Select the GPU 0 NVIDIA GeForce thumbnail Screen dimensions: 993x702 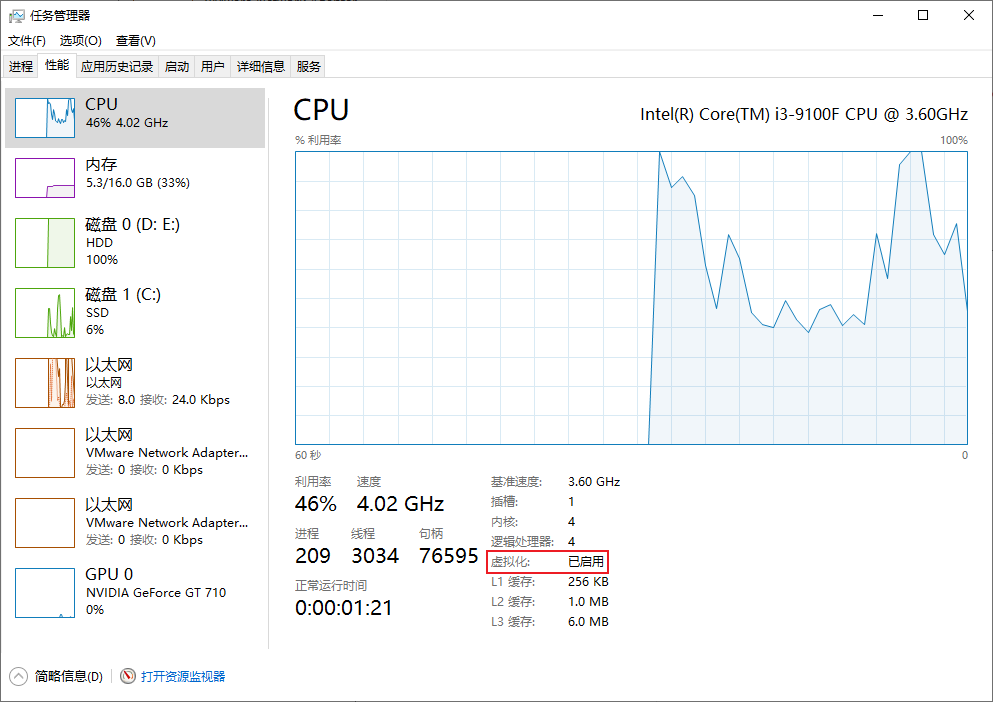(45, 593)
